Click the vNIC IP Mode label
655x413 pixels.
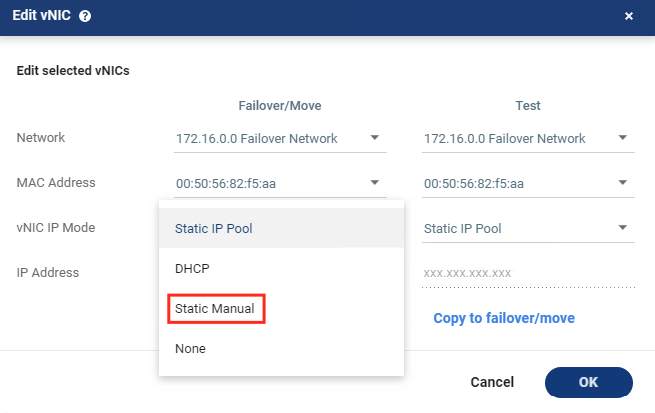coord(56,228)
